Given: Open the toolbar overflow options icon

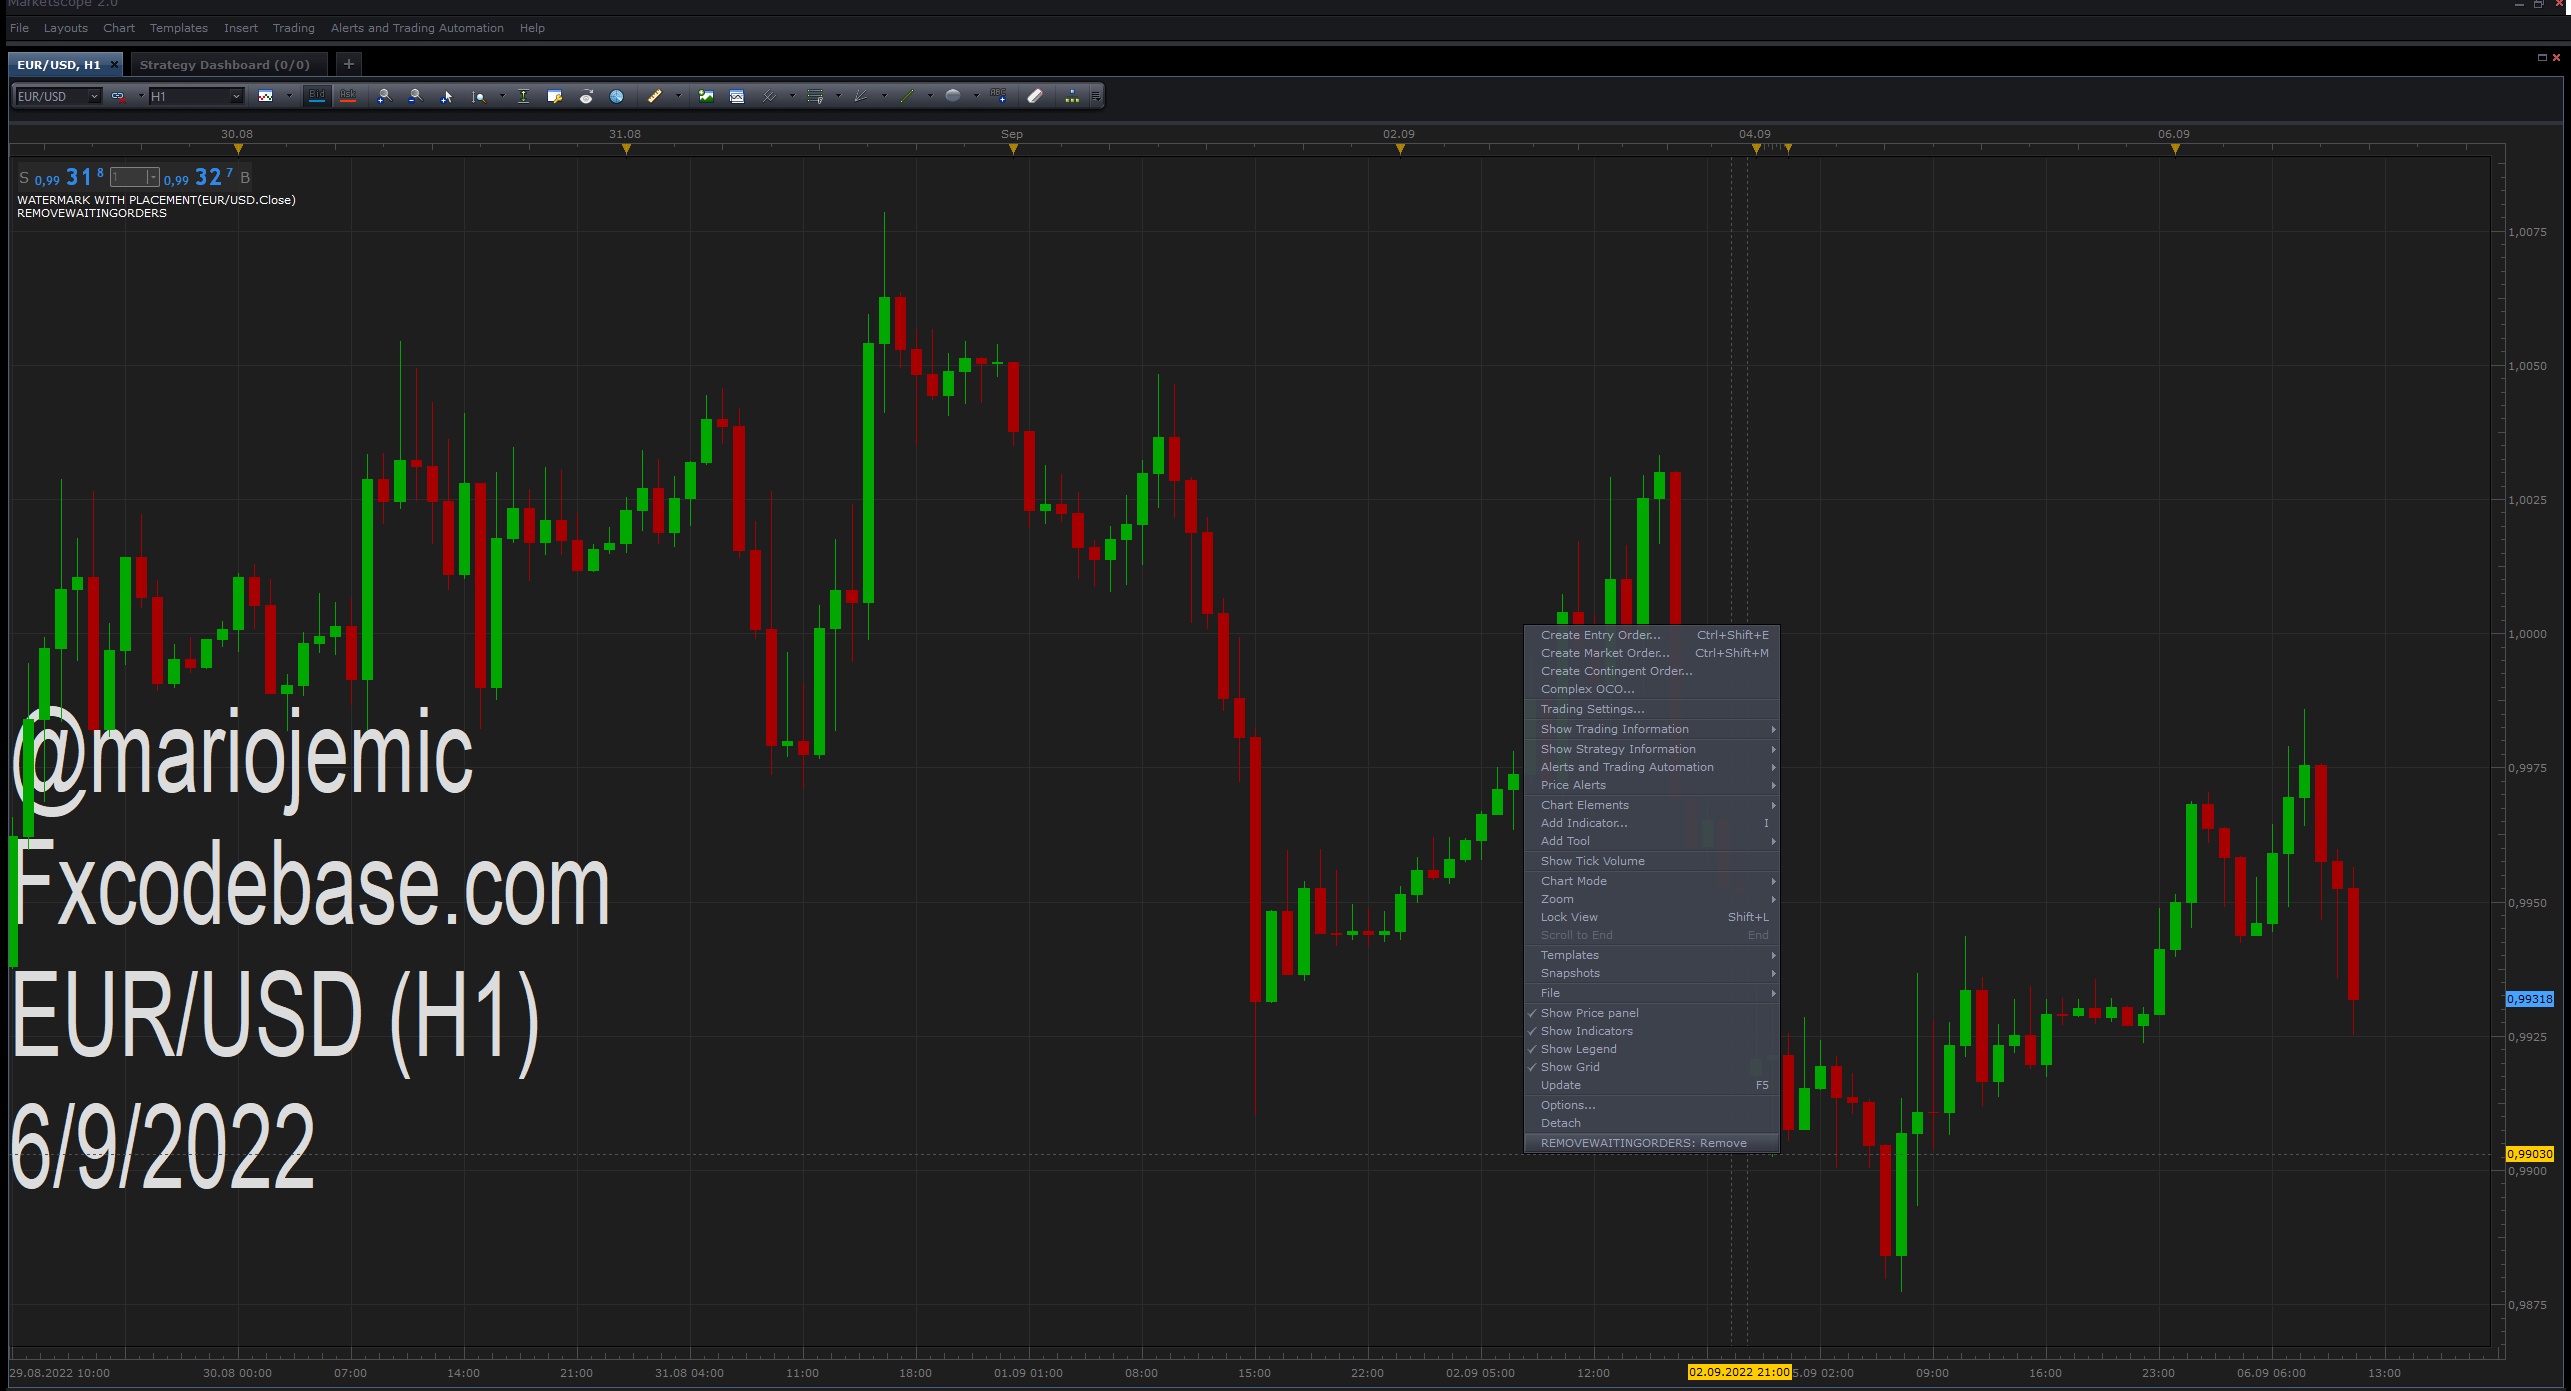Looking at the screenshot, I should coord(1096,97).
